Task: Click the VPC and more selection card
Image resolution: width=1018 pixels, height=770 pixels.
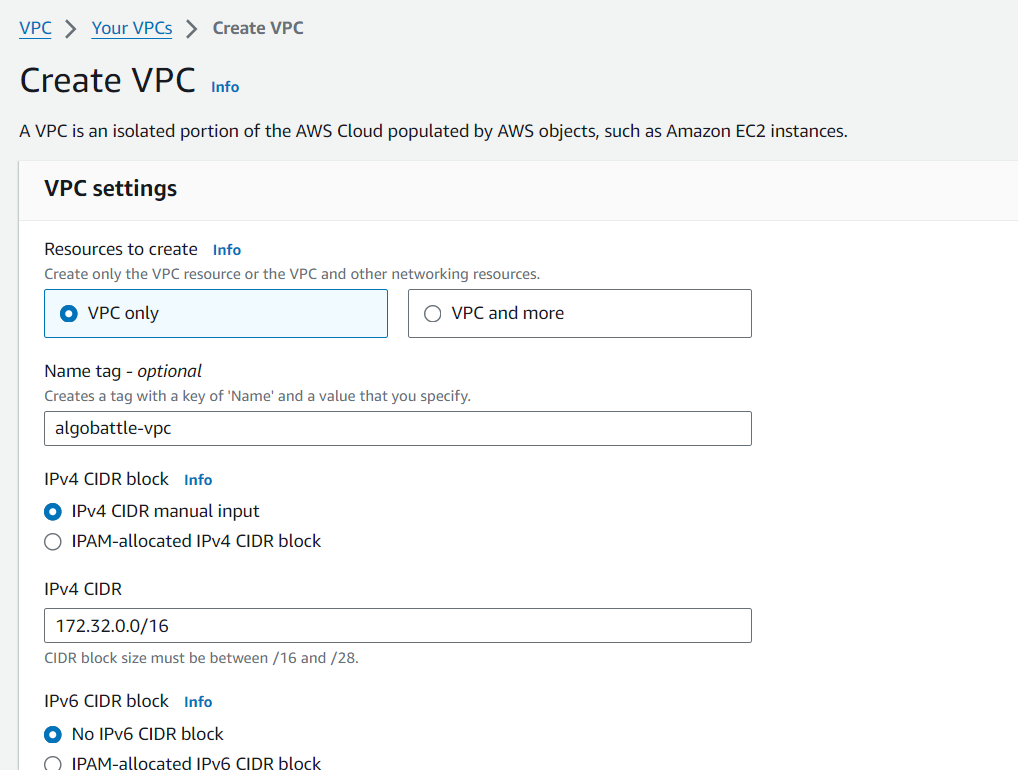Action: [x=579, y=312]
